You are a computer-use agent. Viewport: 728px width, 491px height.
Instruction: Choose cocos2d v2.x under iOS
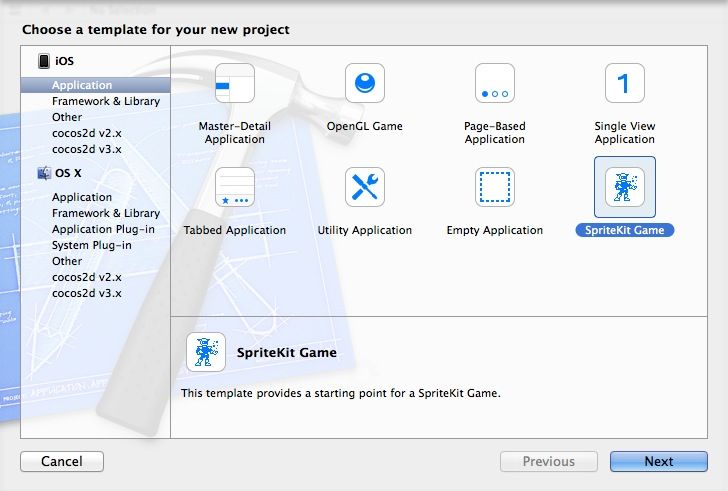87,133
